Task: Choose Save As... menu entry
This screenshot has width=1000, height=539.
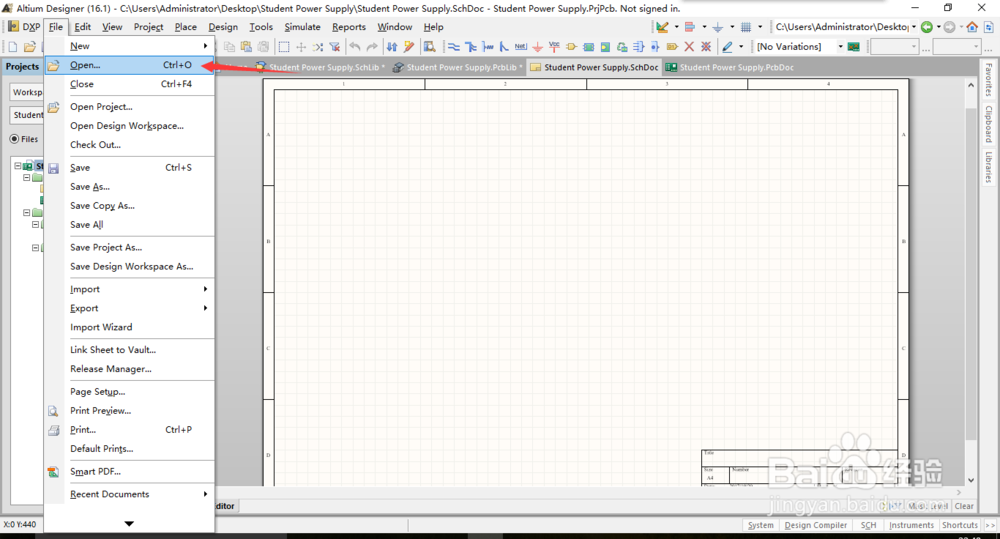Action: click(129, 187)
